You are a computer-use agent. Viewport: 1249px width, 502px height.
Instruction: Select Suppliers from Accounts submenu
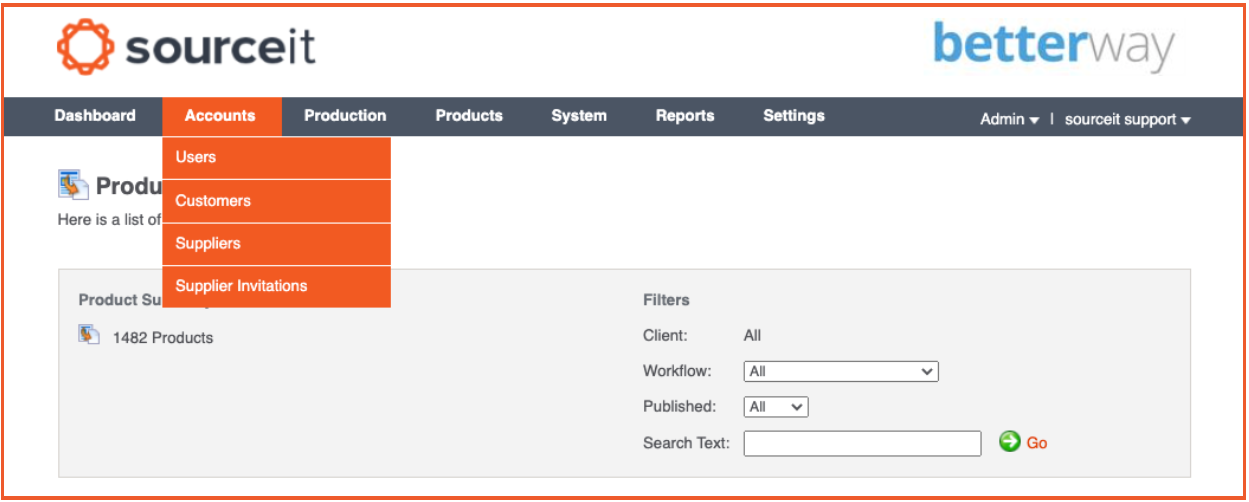pyautogui.click(x=276, y=244)
